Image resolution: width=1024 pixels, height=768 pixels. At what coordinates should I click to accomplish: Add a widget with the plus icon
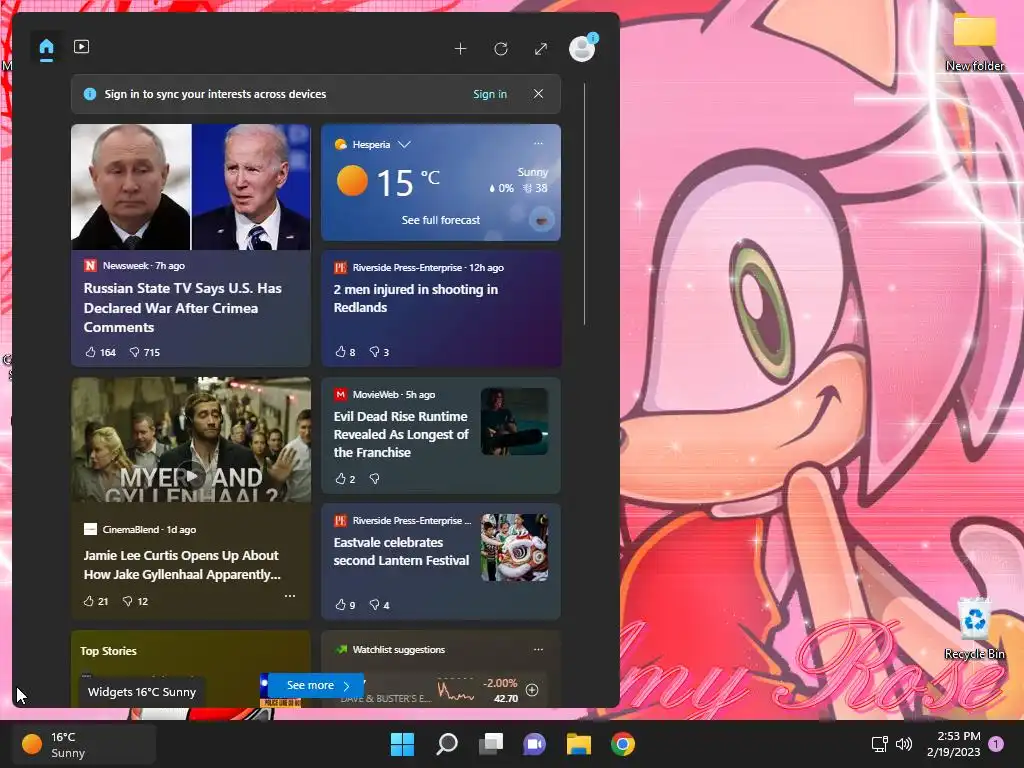(x=460, y=49)
